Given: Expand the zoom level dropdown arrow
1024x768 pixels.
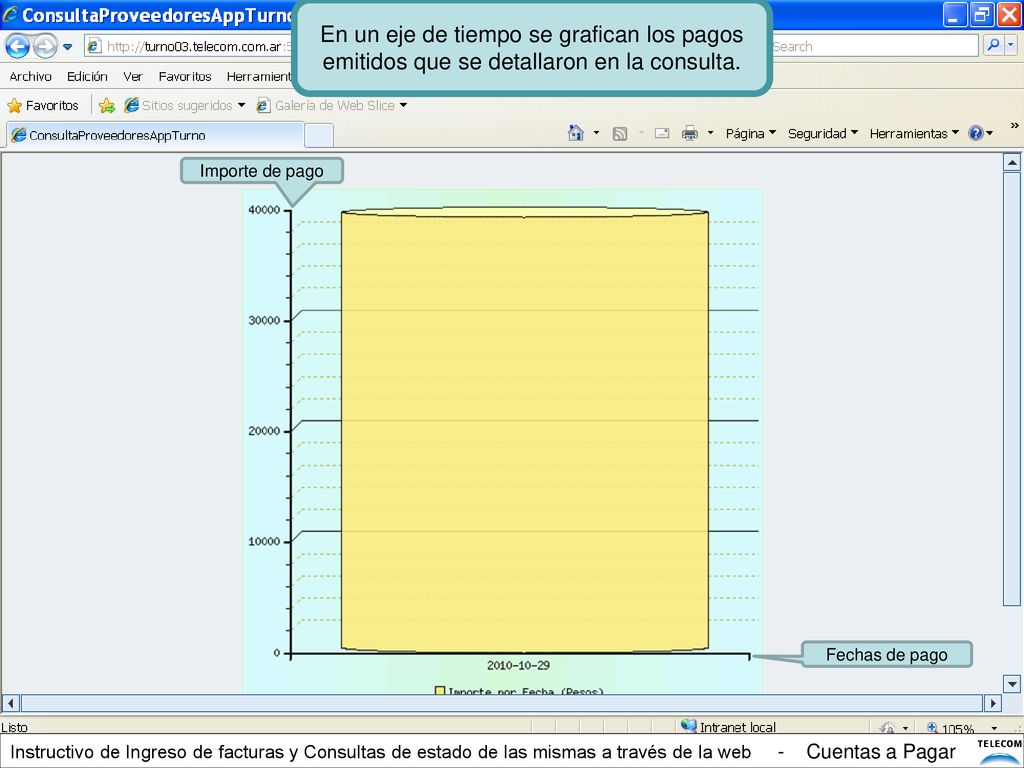Looking at the screenshot, I should (x=994, y=728).
